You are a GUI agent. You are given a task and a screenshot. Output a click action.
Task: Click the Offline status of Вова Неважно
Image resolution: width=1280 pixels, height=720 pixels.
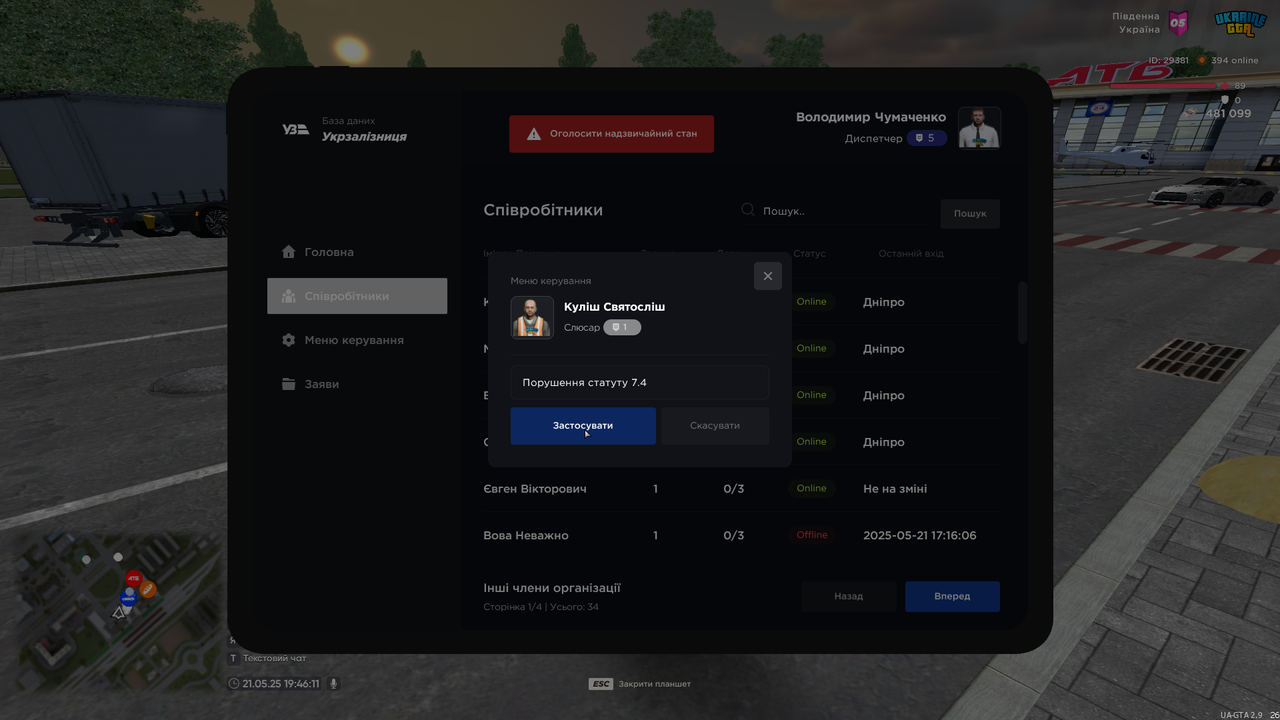click(x=812, y=535)
